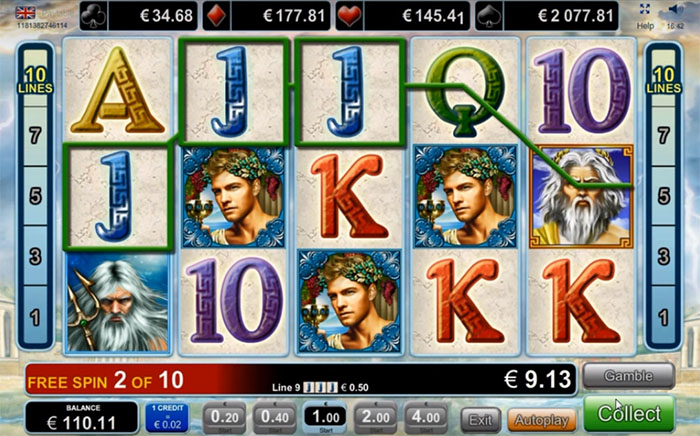Image resolution: width=700 pixels, height=436 pixels.
Task: Click the Gamble button
Action: point(629,376)
